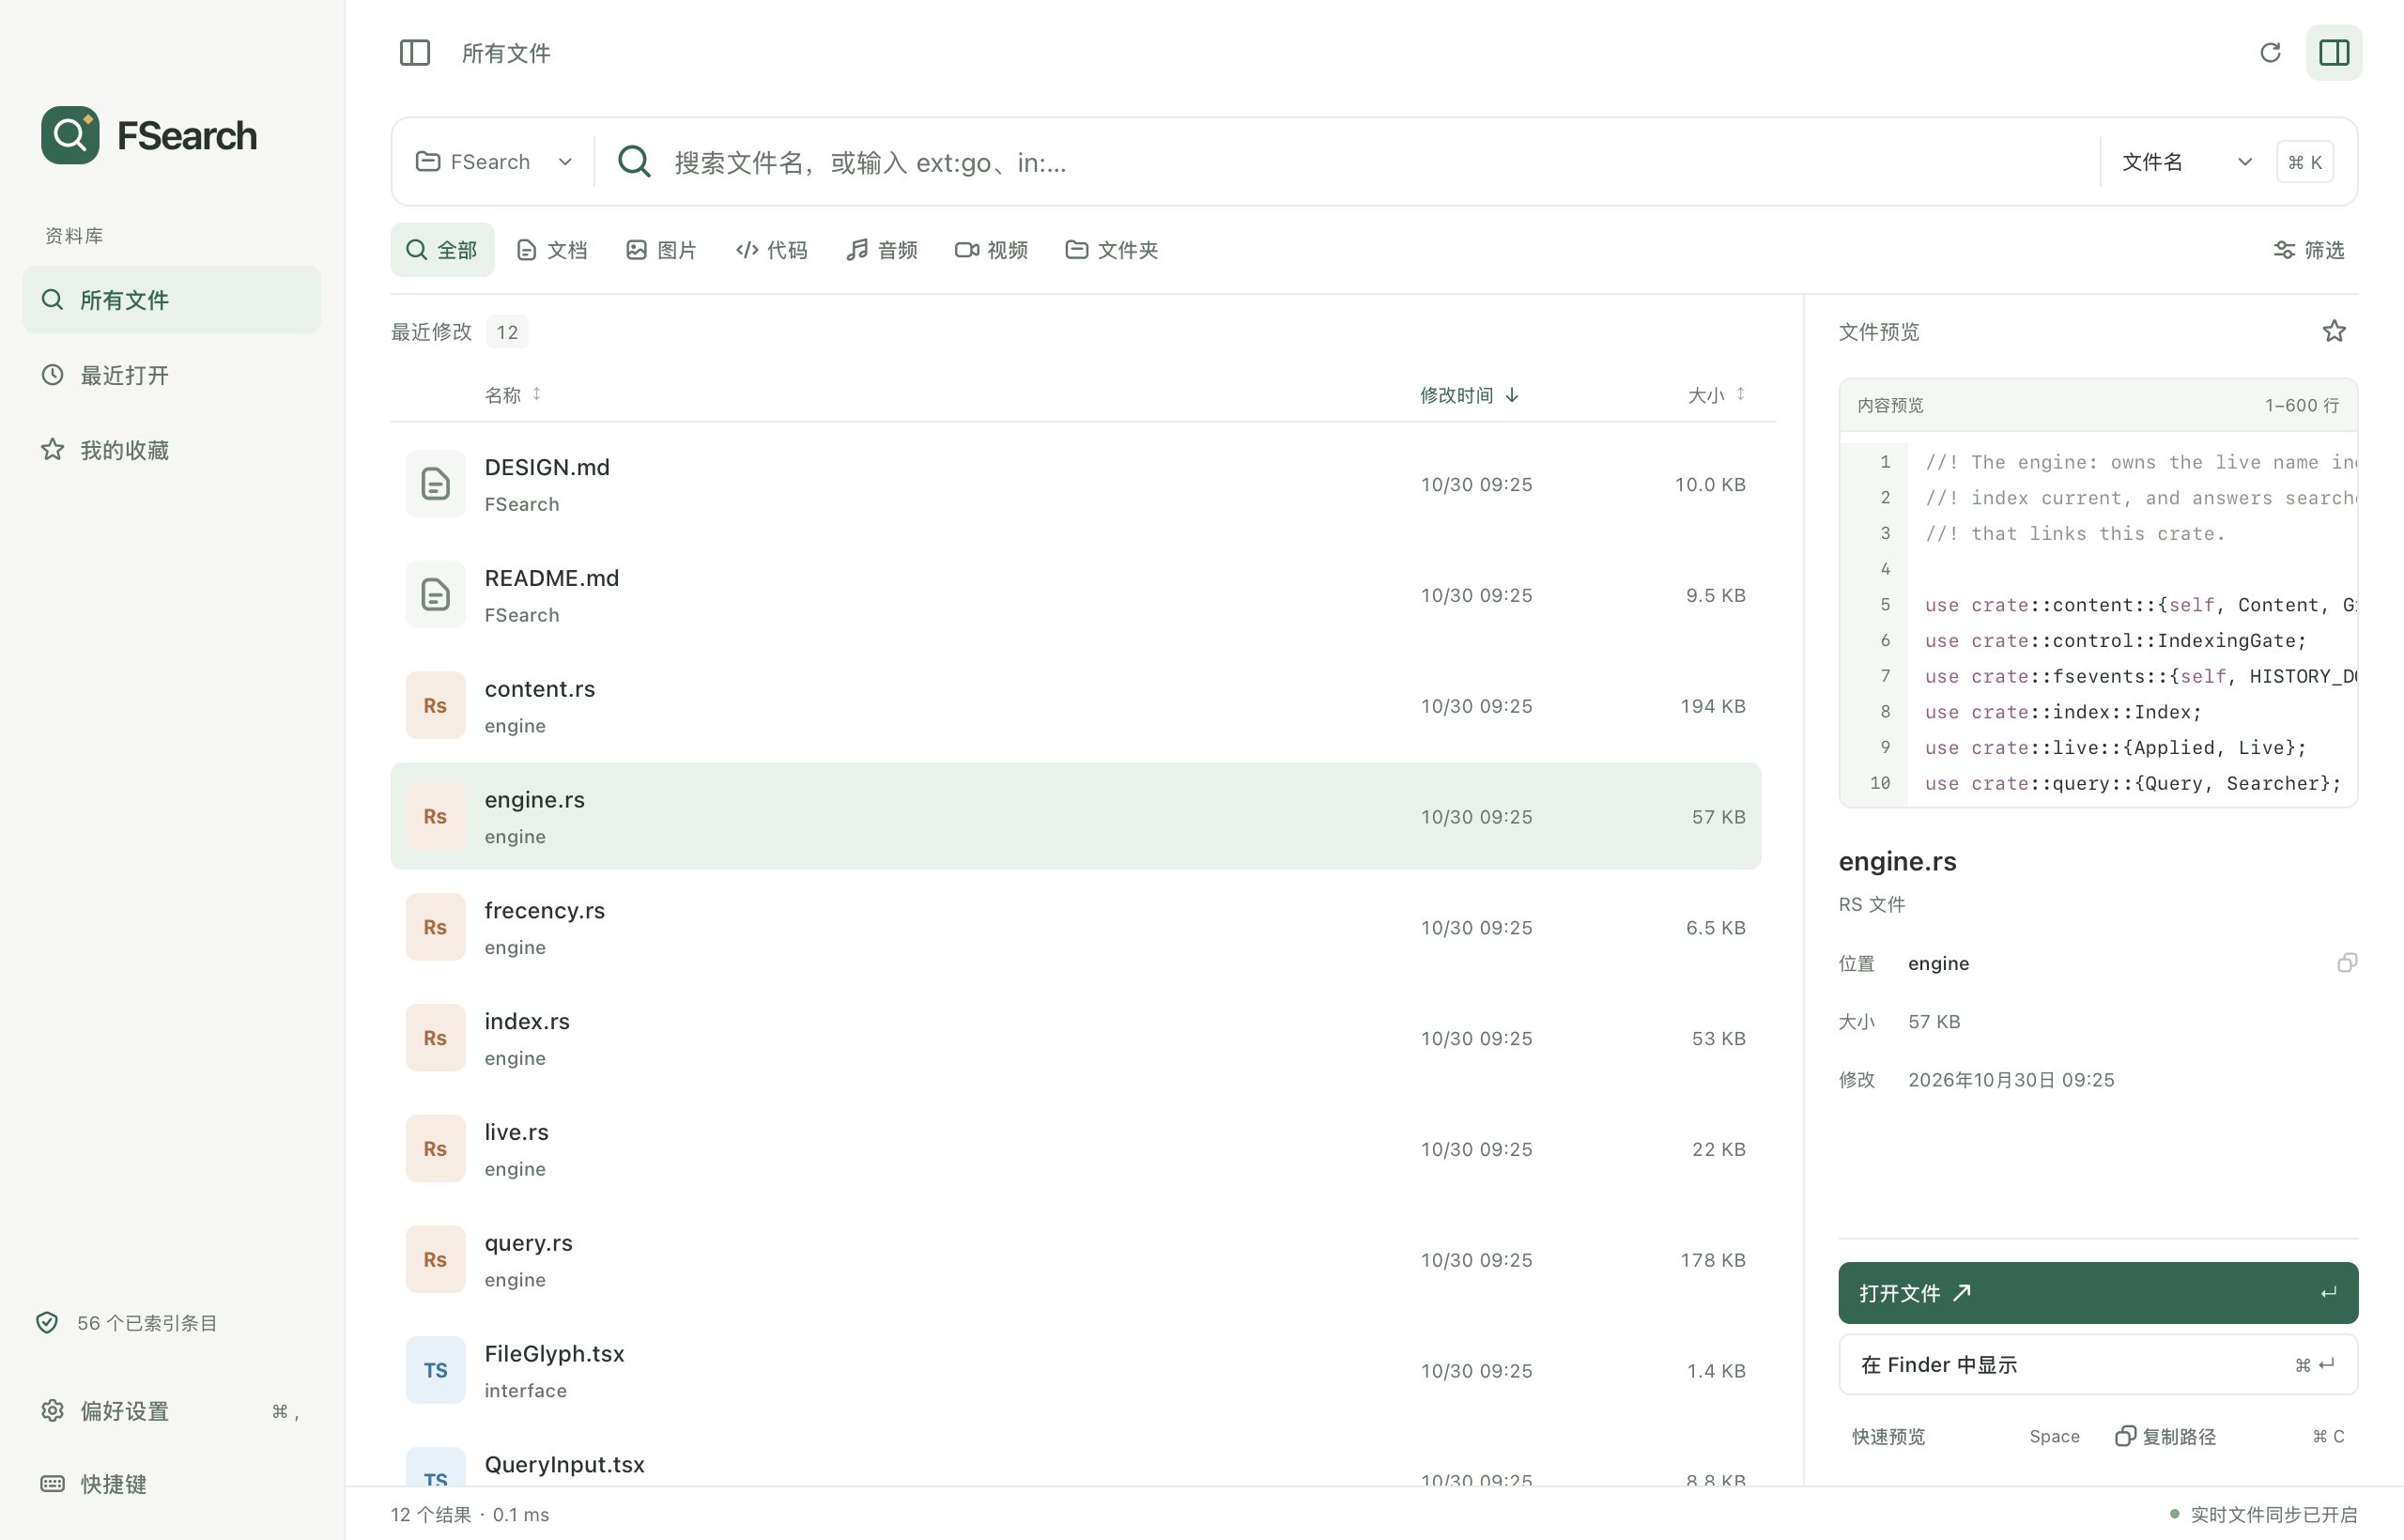Switch to the 图片 tab
This screenshot has height=1540, width=2404.
pos(662,250)
